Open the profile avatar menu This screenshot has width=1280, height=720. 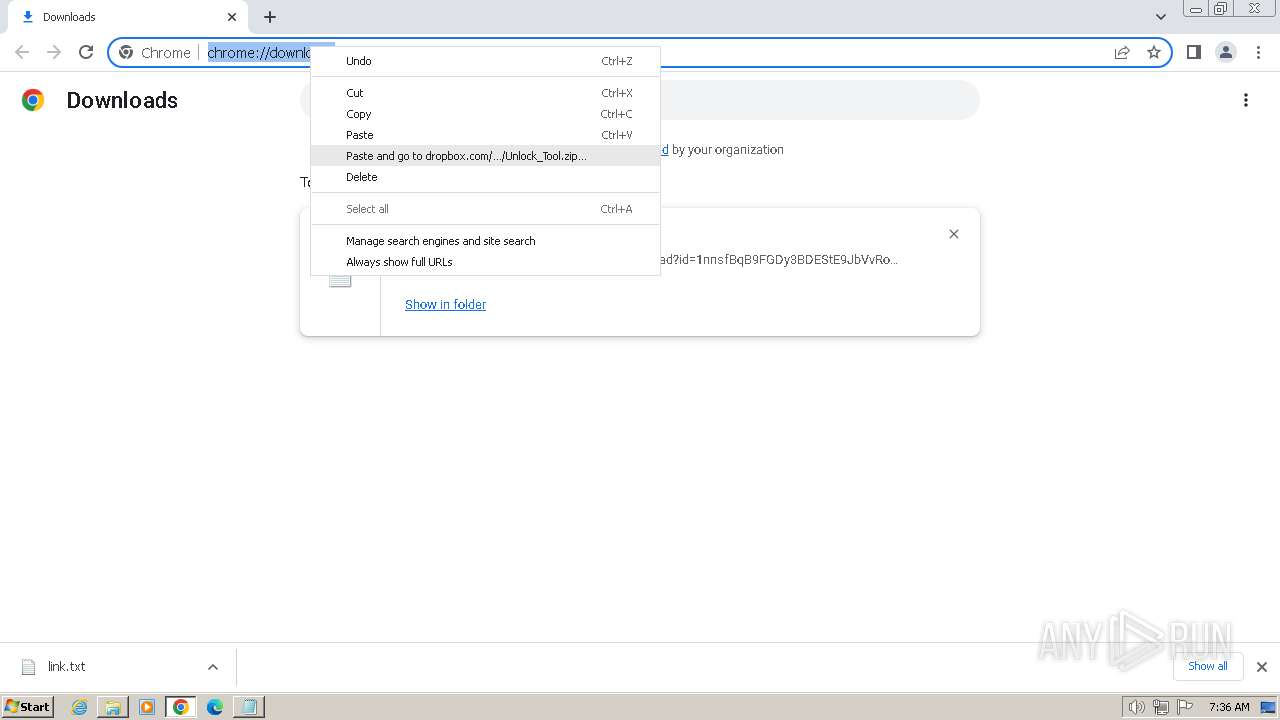click(1225, 52)
